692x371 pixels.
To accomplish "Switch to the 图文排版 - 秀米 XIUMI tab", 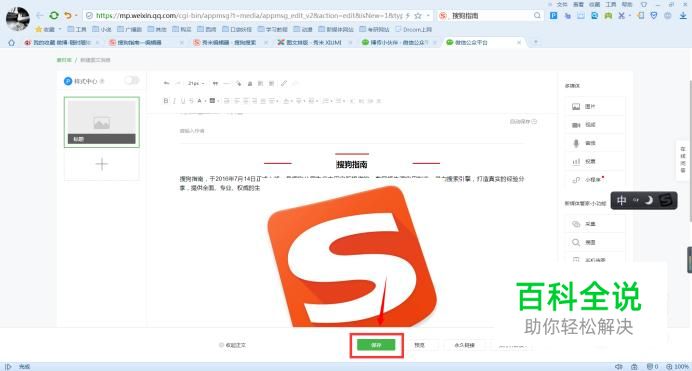I will click(x=313, y=42).
